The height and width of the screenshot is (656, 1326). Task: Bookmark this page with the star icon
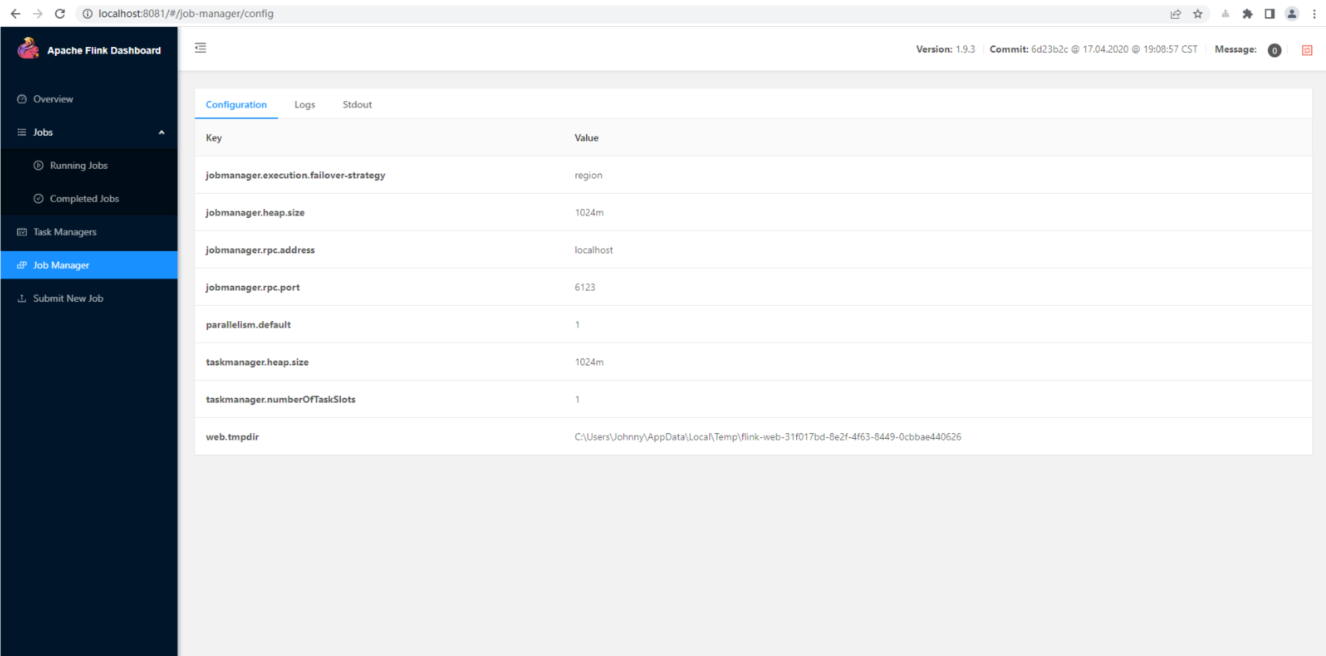1197,14
